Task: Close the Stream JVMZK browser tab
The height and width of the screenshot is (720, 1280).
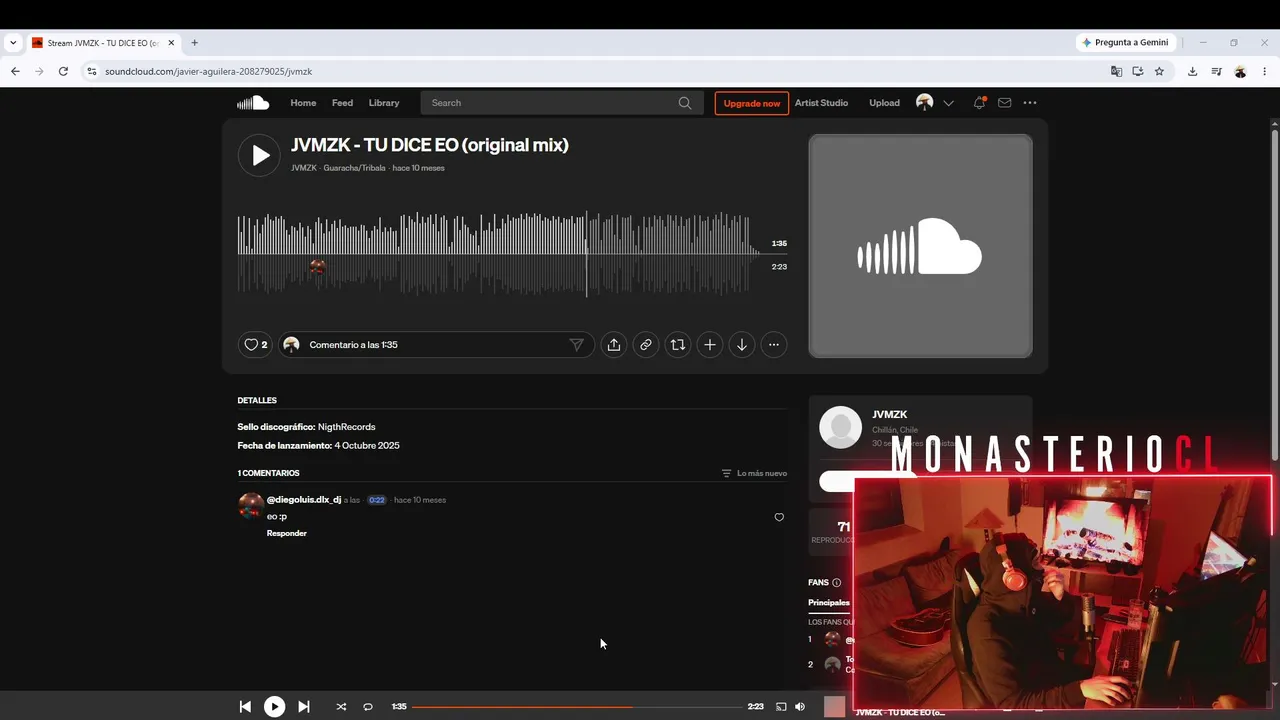Action: [x=171, y=43]
